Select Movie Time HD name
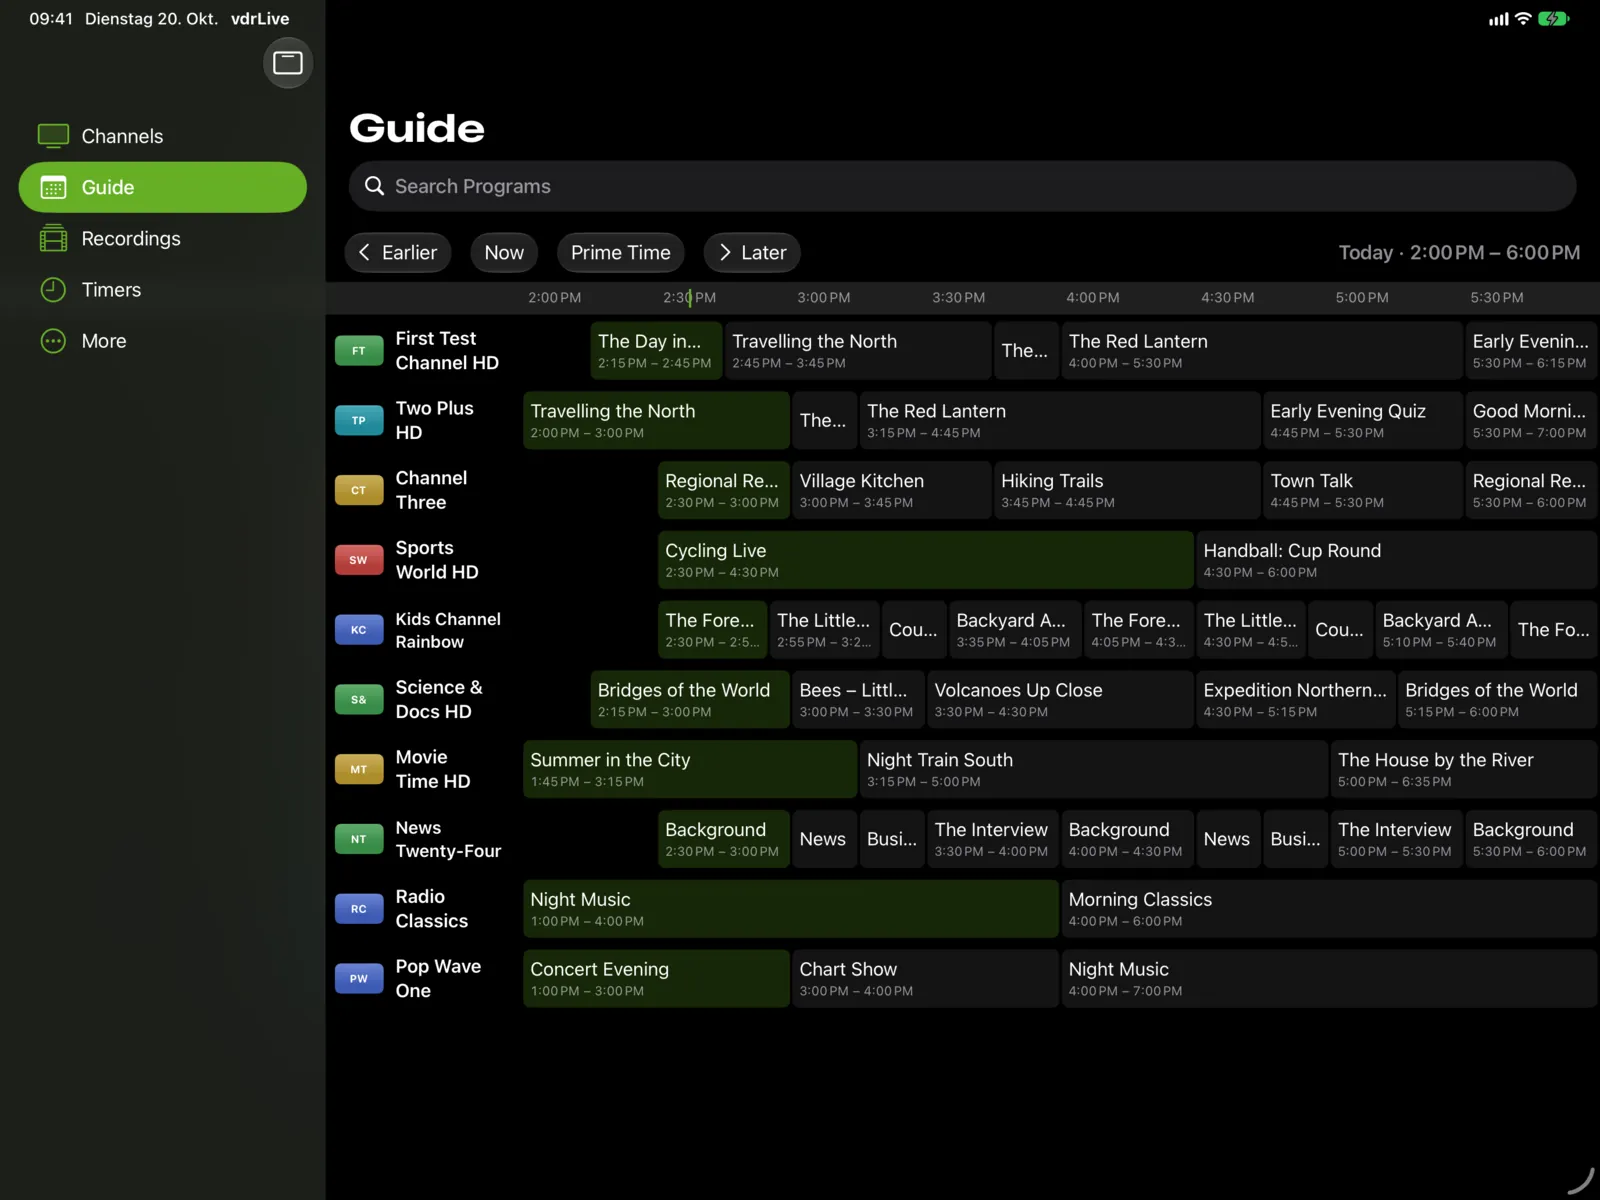Screen dimensions: 1600x1200 coord(433,769)
